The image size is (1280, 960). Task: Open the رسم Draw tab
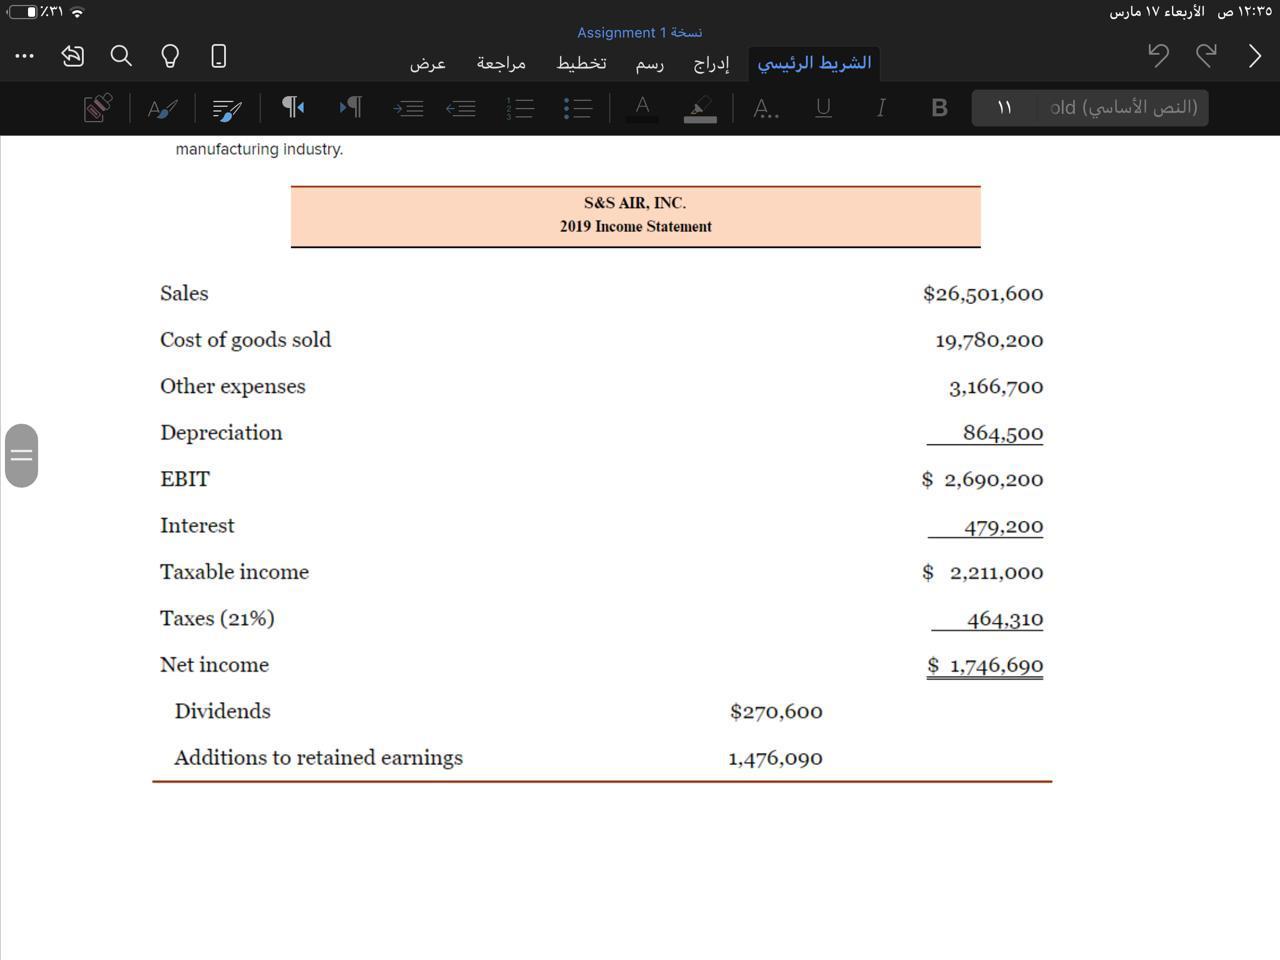[x=650, y=63]
